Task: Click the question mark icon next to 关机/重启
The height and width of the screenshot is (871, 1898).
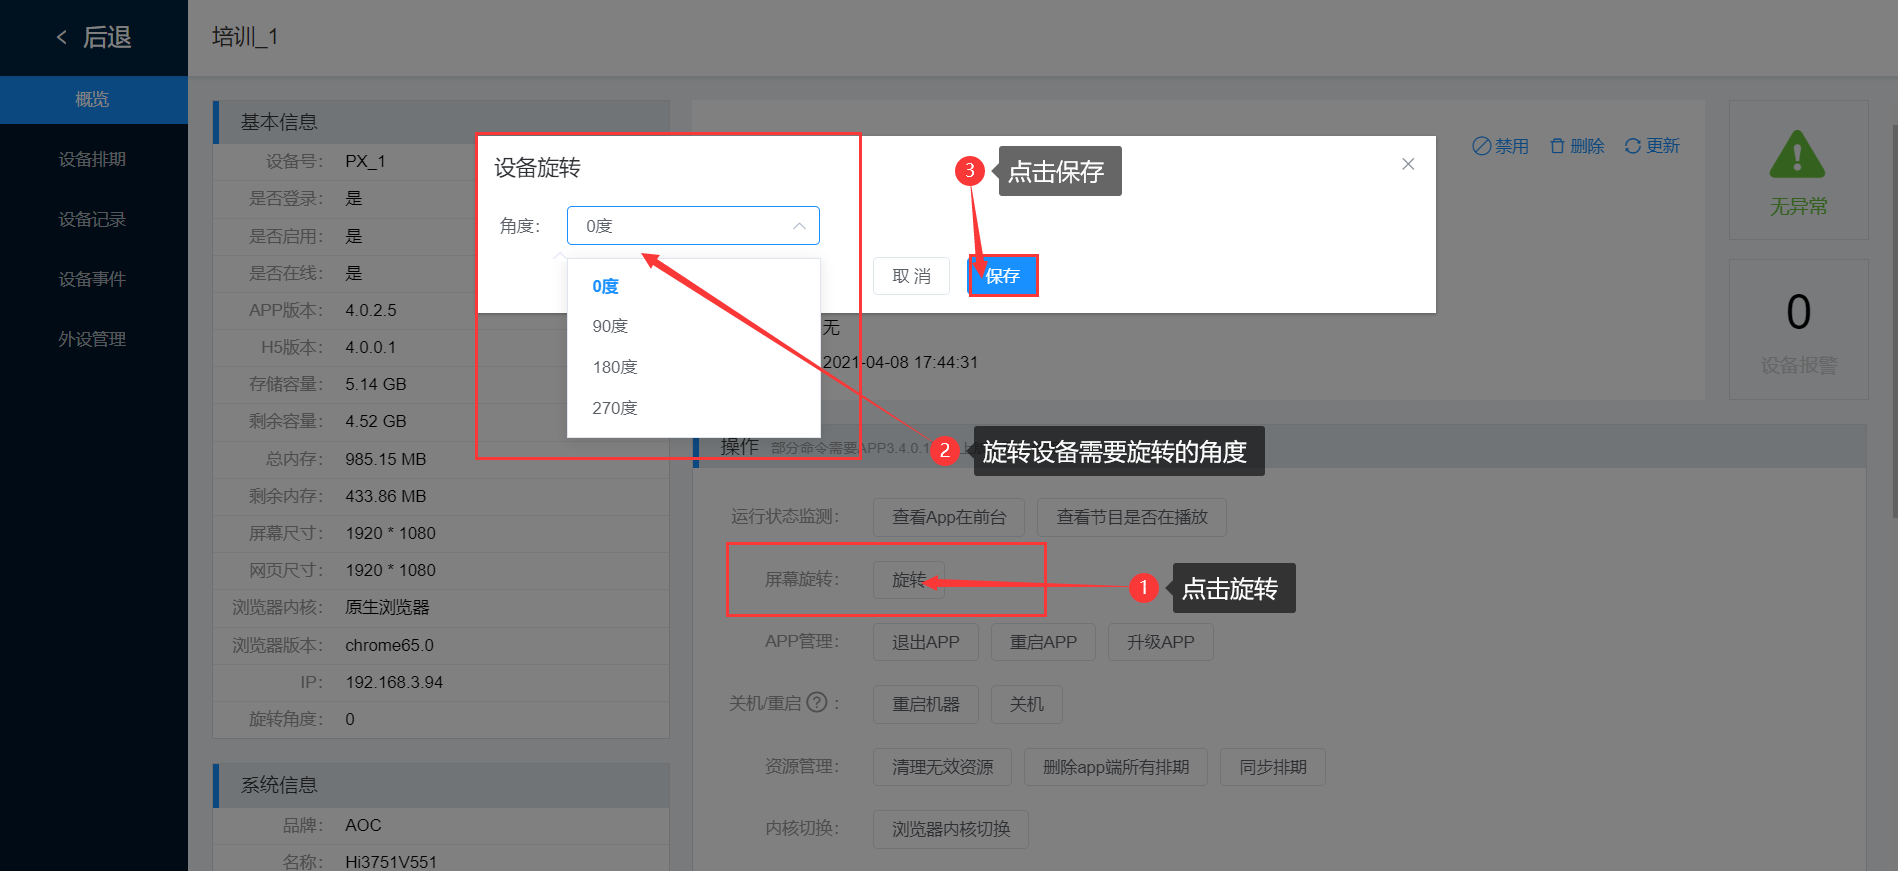Action: pyautogui.click(x=817, y=702)
